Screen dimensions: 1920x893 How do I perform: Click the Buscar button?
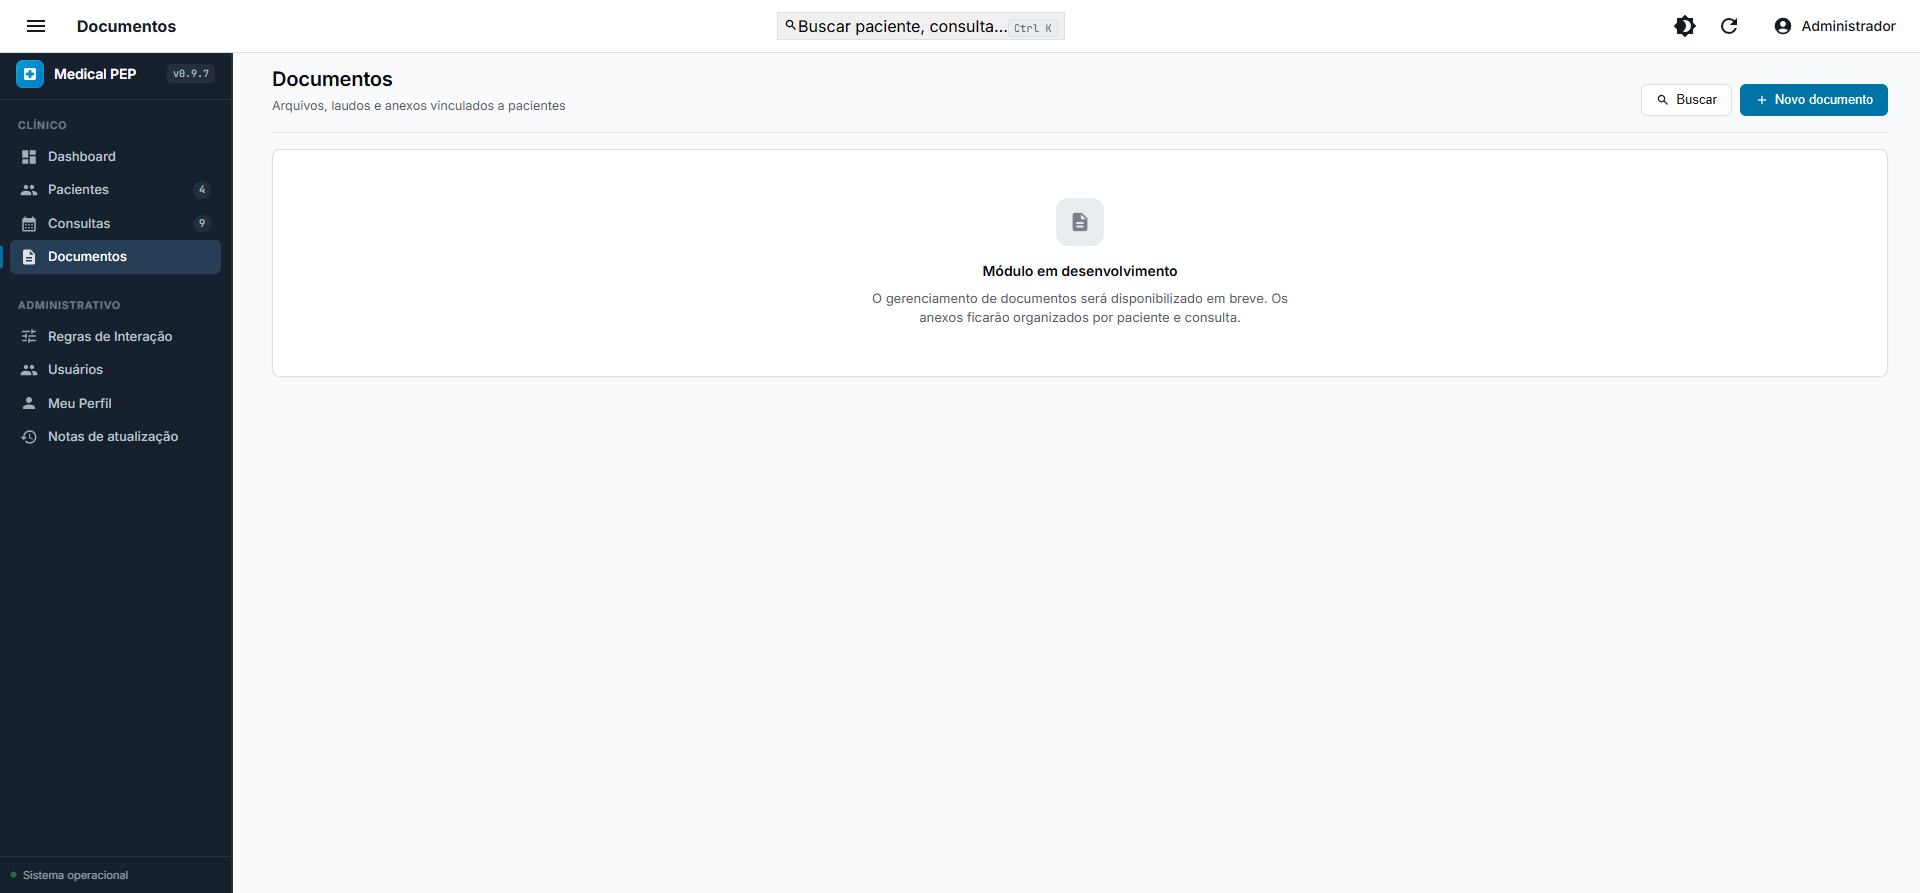click(x=1686, y=100)
